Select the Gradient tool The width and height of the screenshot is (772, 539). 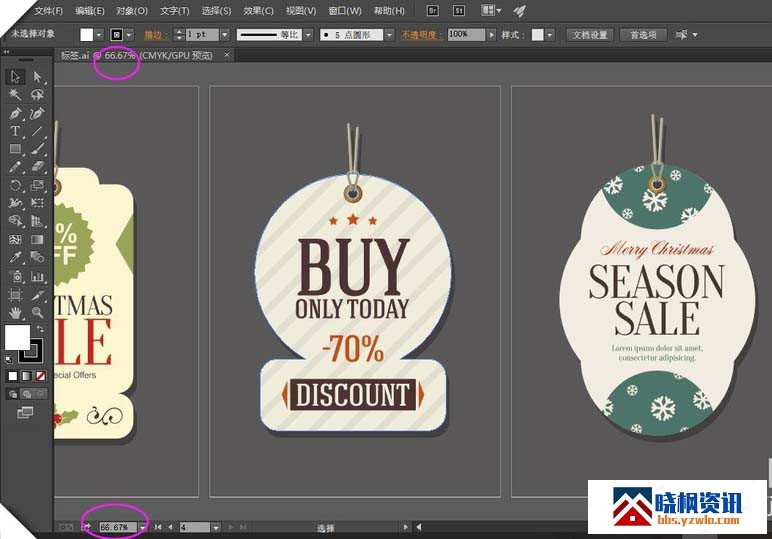(x=37, y=239)
